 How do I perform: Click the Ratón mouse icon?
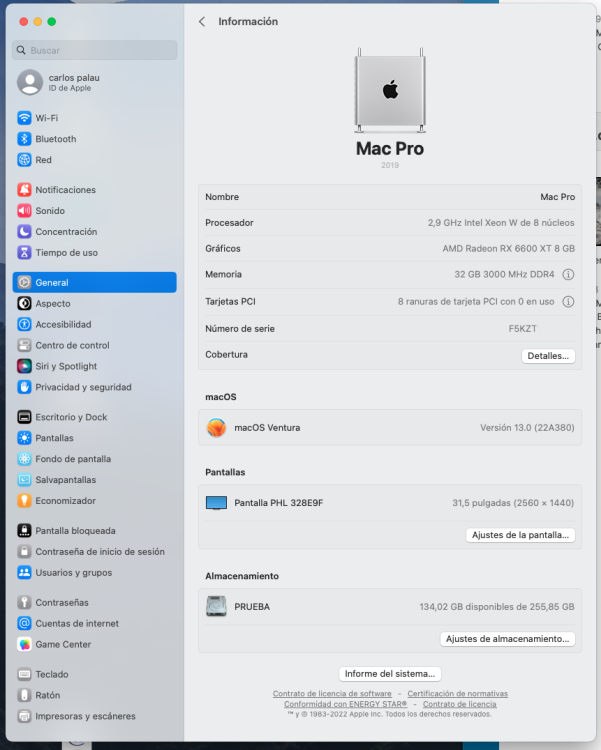pos(24,695)
